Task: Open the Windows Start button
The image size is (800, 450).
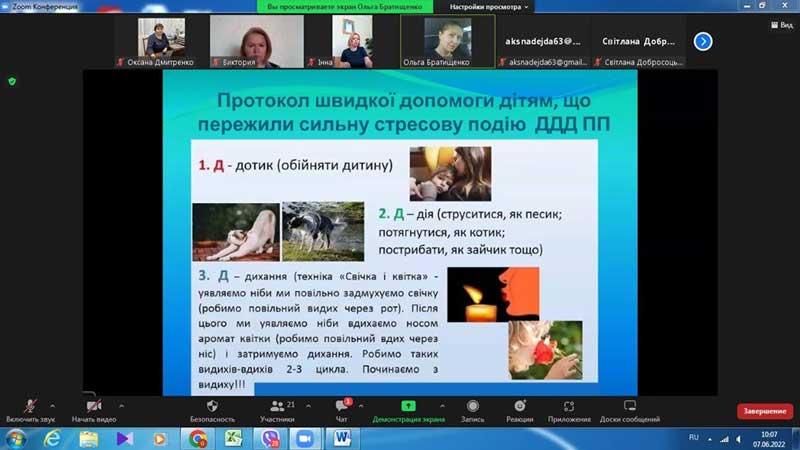Action: click(16, 439)
